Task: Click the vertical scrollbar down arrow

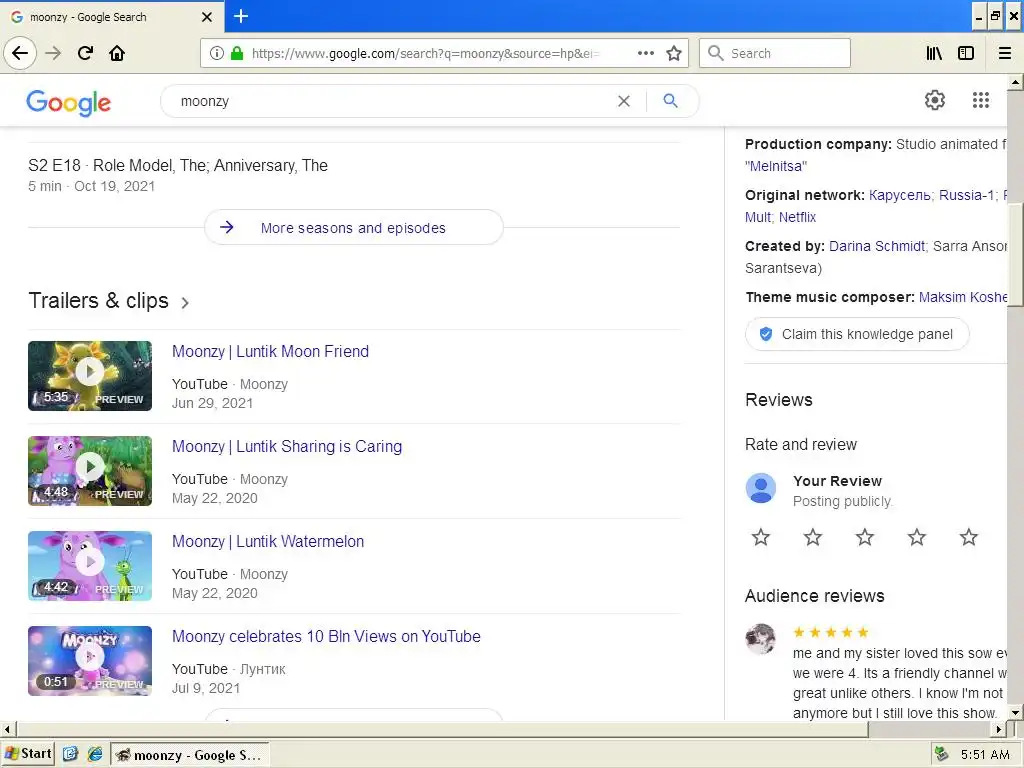Action: coord(1015,712)
